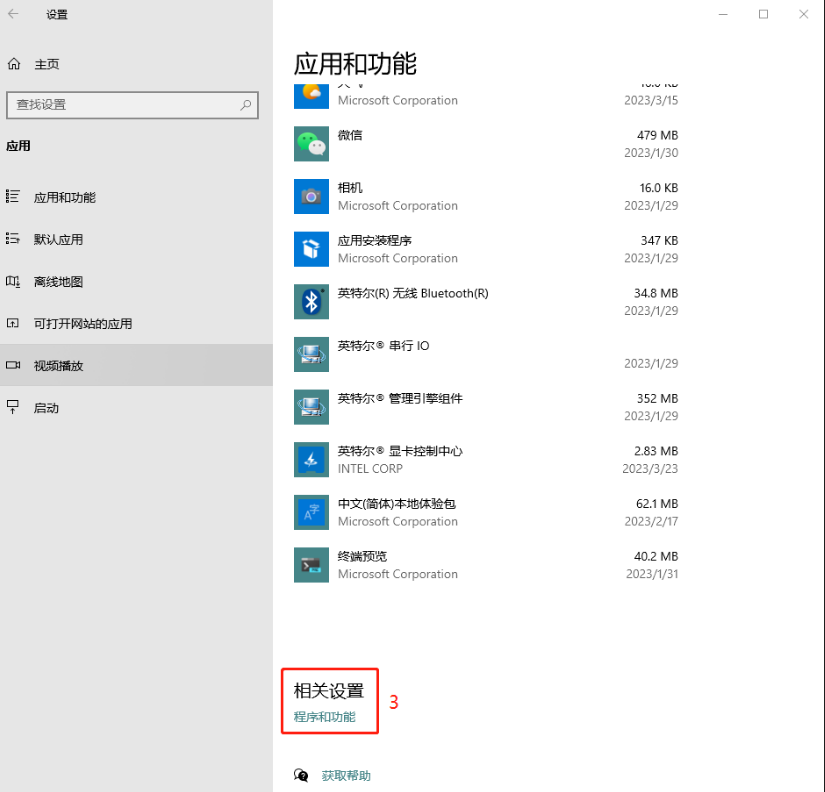
Task: Click the 视频播放 camera icon in sidebar
Action: [13, 365]
